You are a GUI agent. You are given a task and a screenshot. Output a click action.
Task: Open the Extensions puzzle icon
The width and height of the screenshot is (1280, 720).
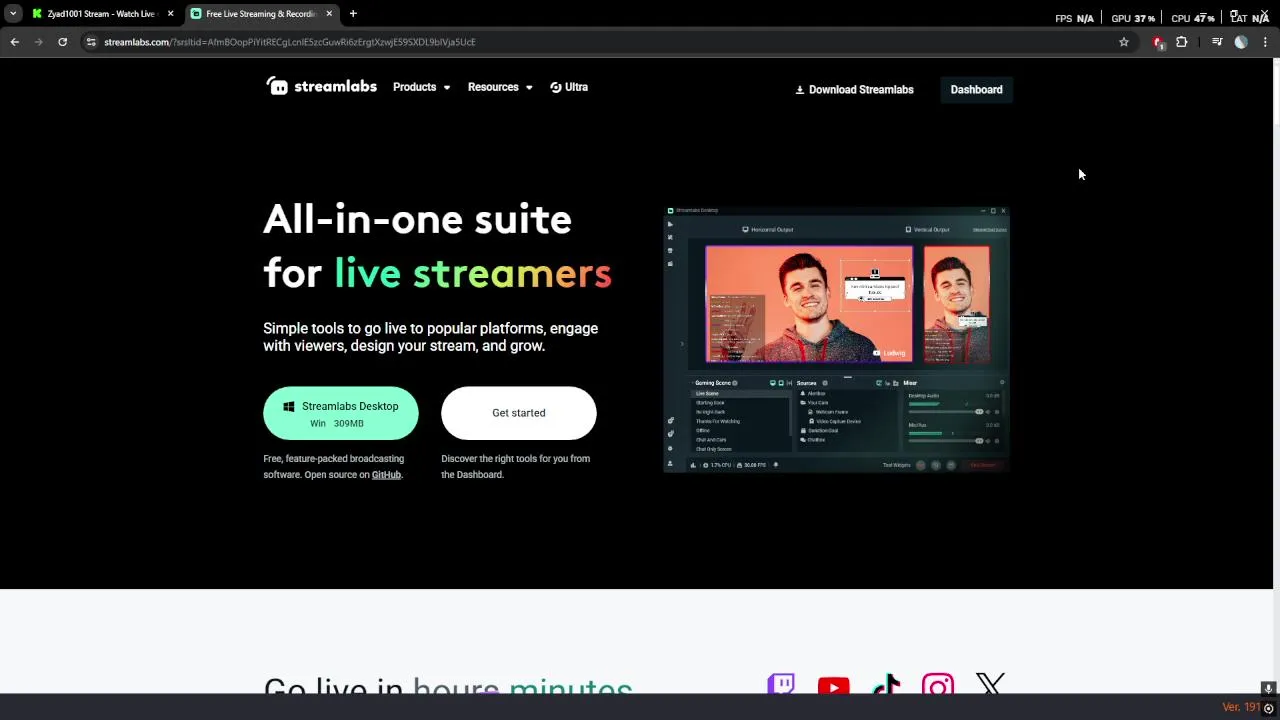(x=1182, y=42)
